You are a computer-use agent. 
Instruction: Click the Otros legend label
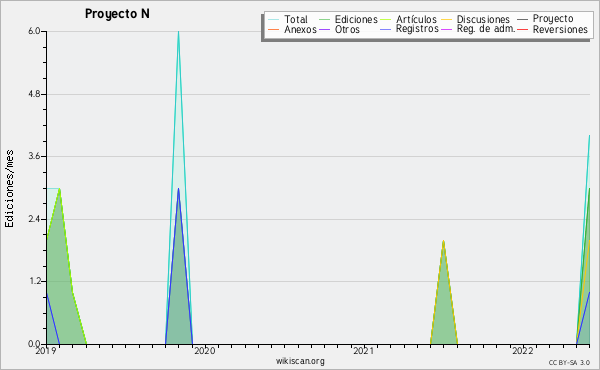click(347, 29)
